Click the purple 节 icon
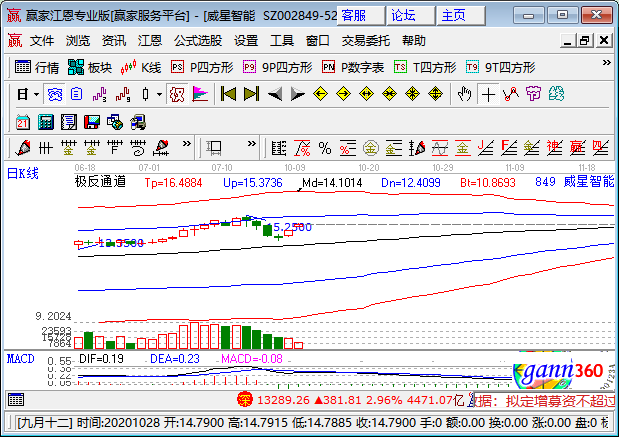 click(x=533, y=94)
